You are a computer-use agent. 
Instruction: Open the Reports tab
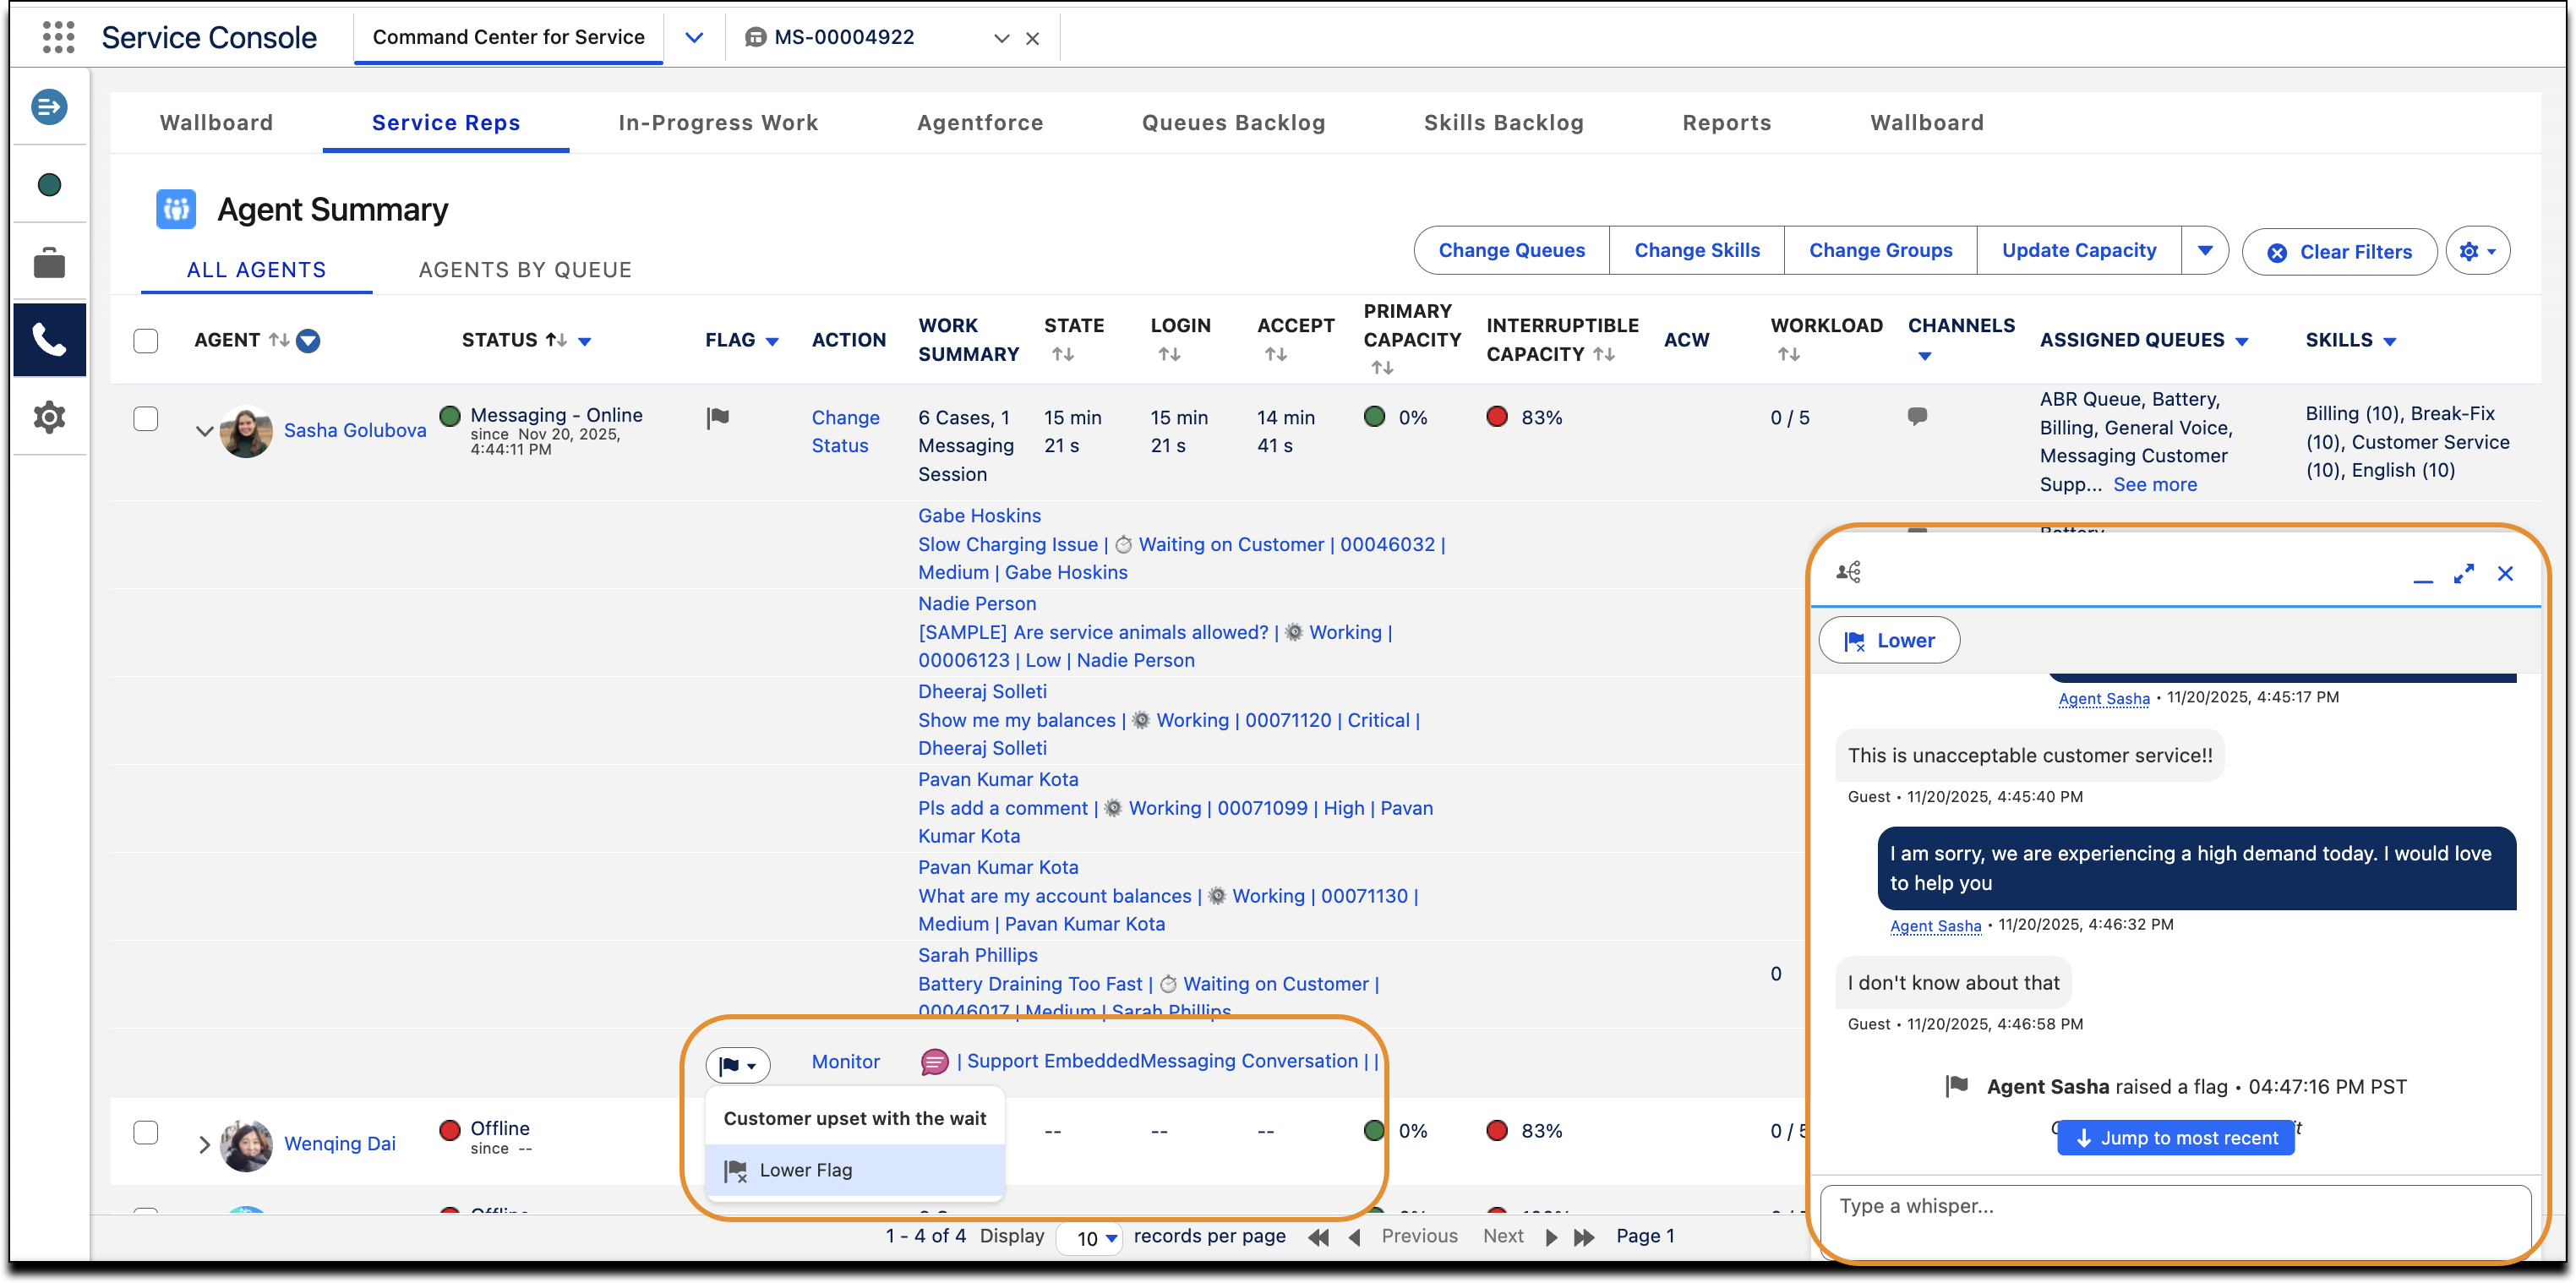1726,122
